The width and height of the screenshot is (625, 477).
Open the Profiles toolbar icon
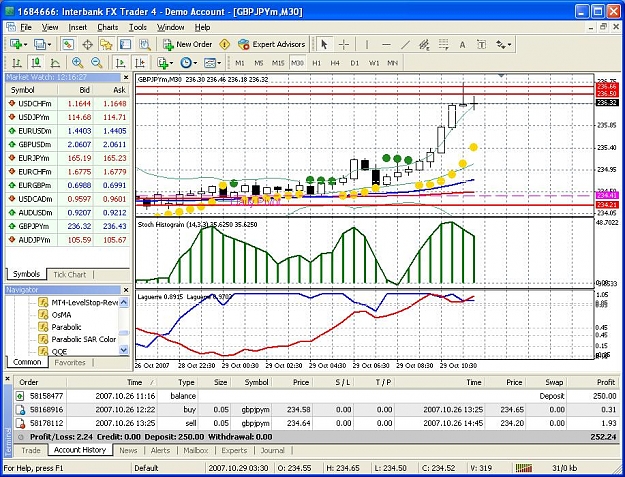pos(42,44)
